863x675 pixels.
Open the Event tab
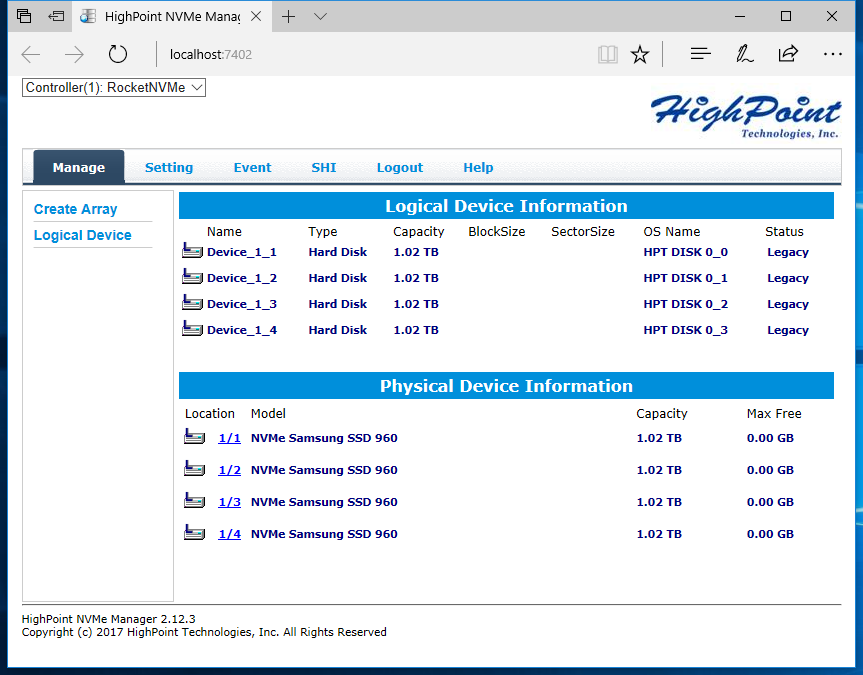click(252, 167)
